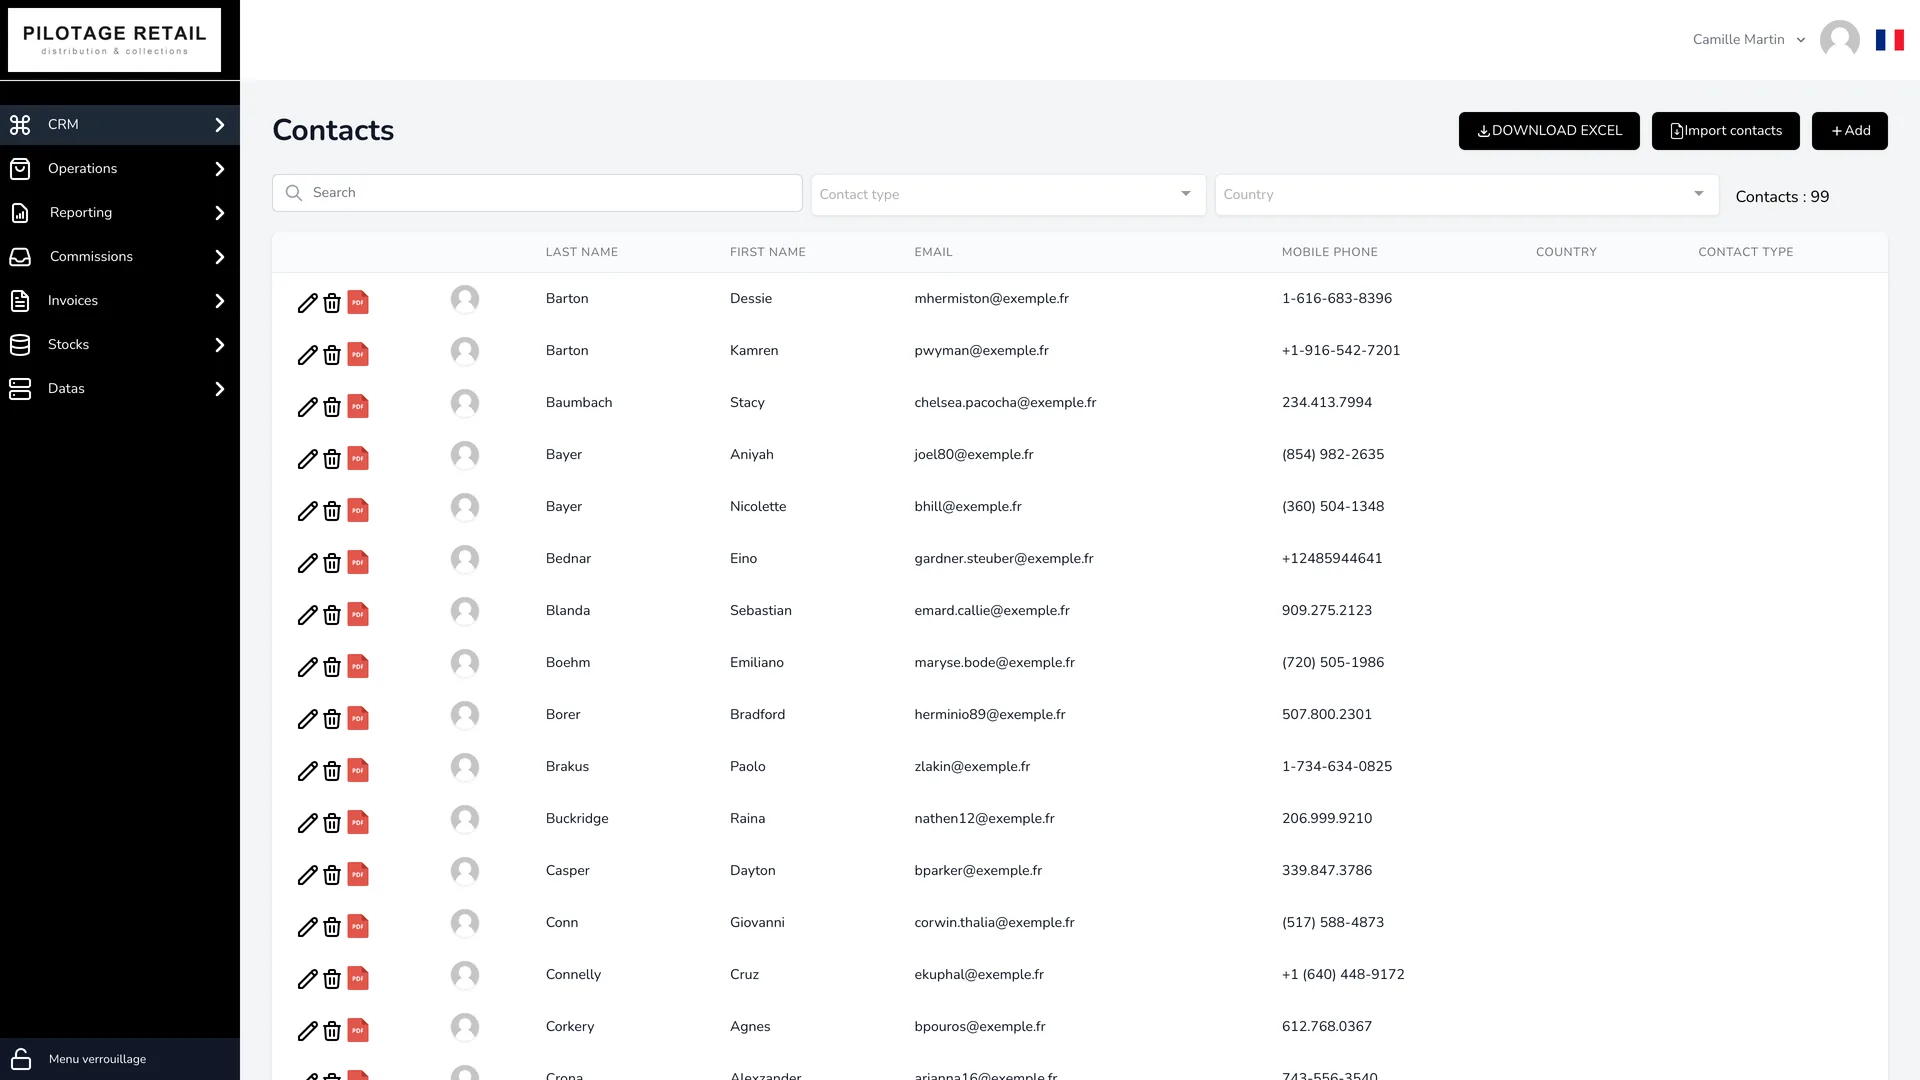Screen dimensions: 1920x1080
Task: Open the Contact type dropdown
Action: [1008, 194]
